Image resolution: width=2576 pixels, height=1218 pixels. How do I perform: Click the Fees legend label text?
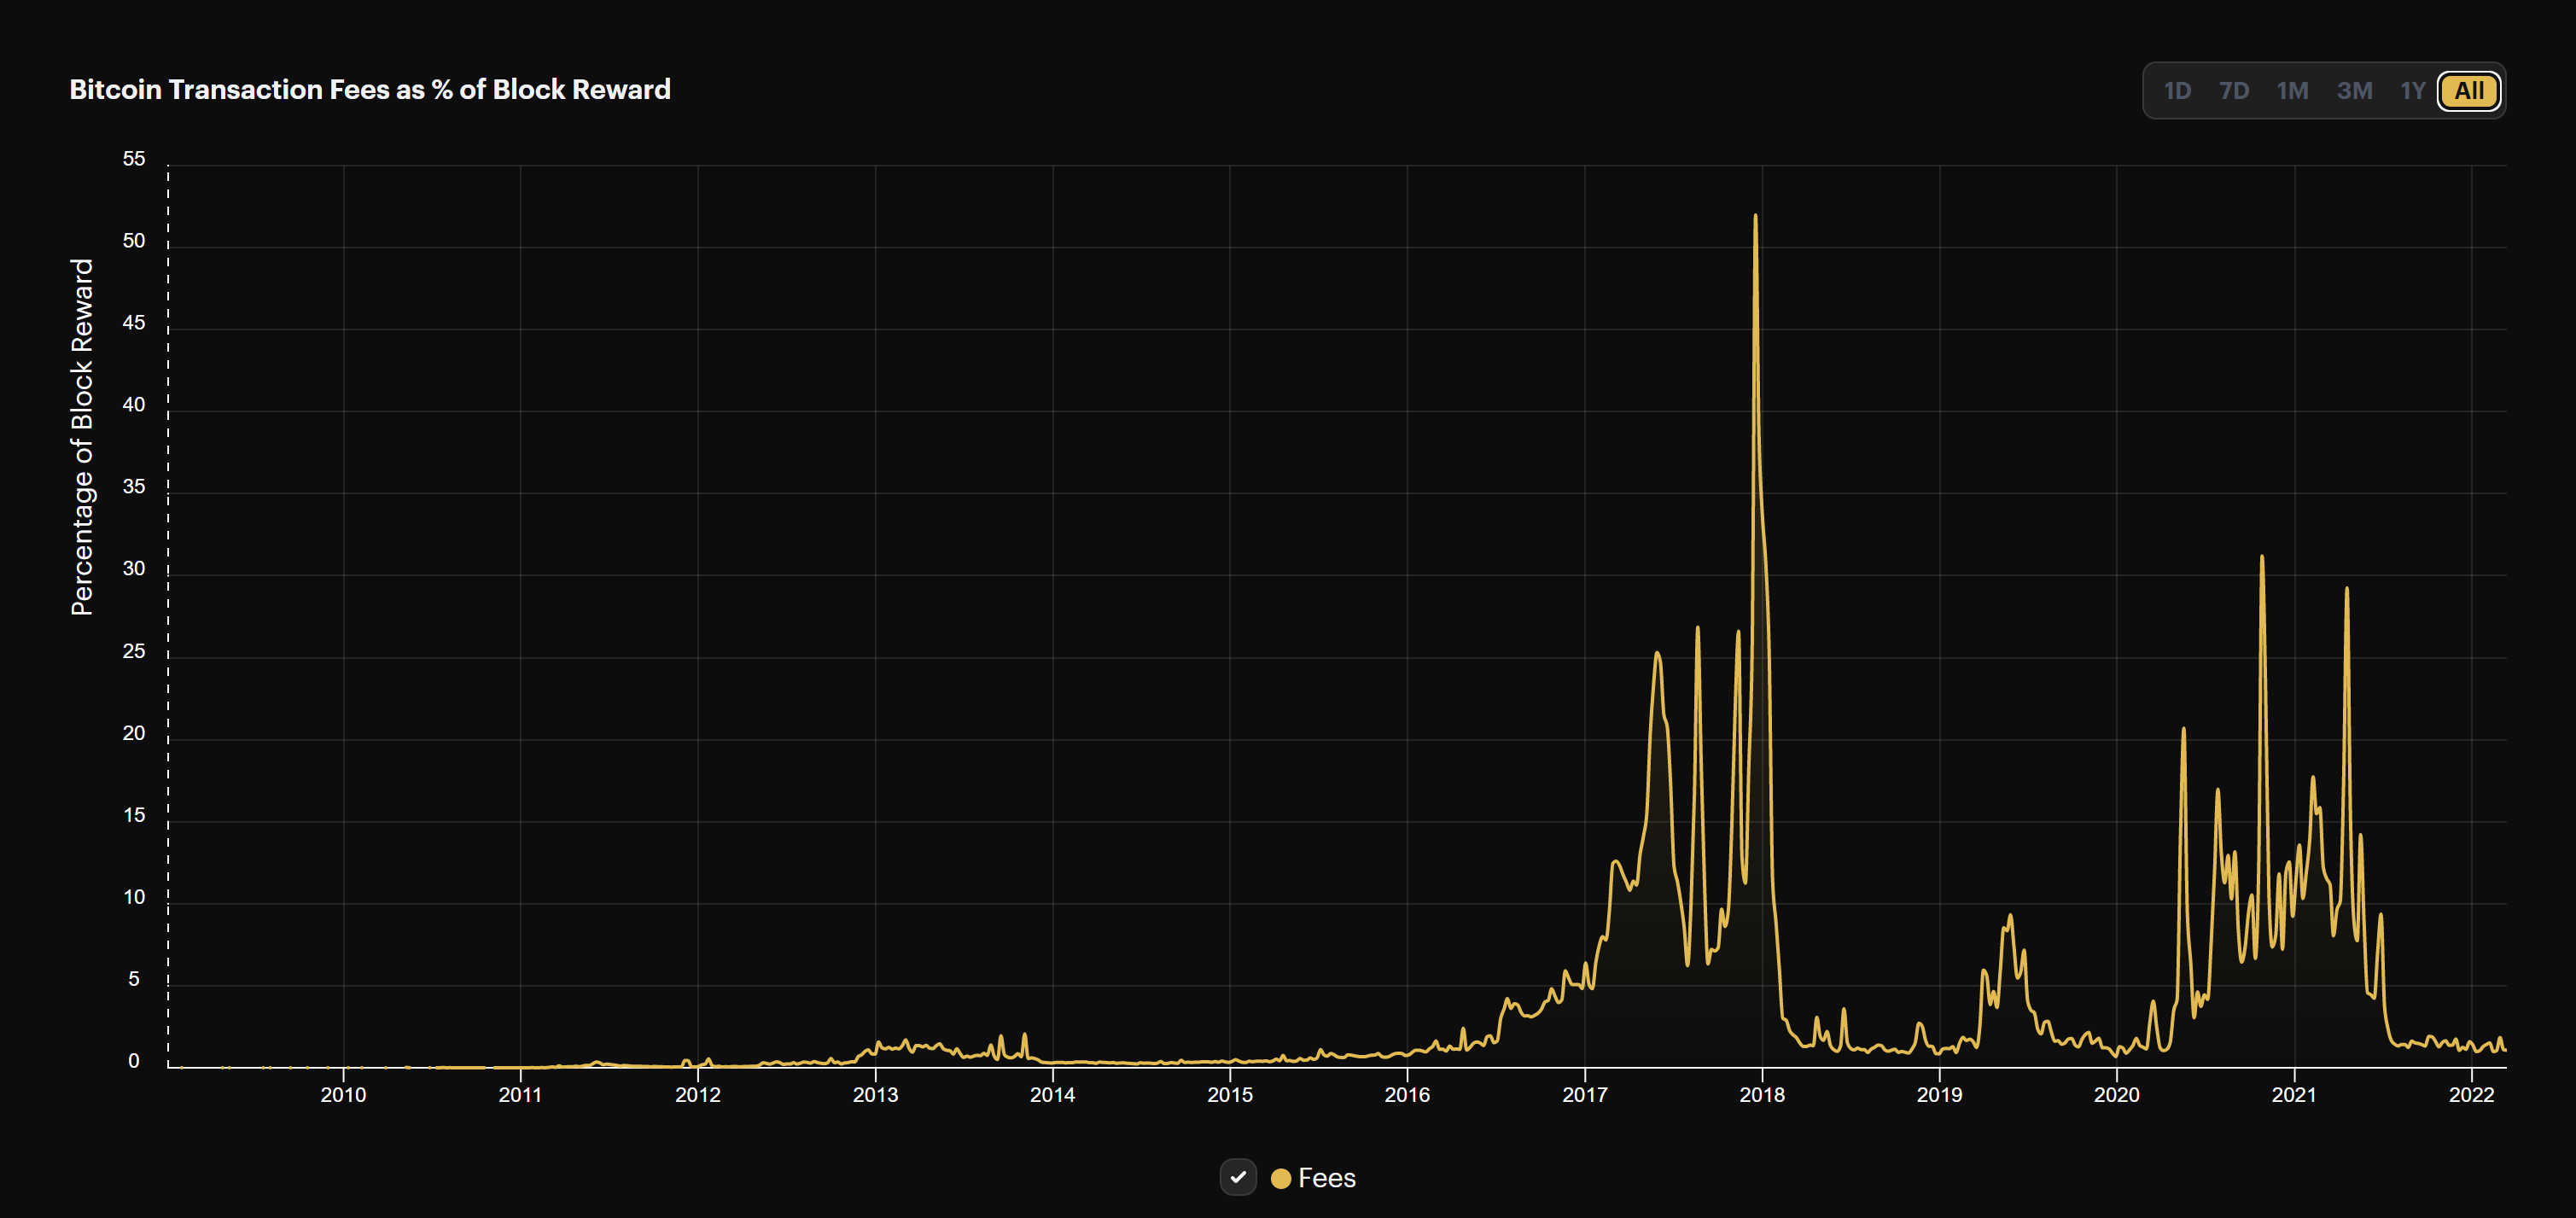tap(1327, 1177)
